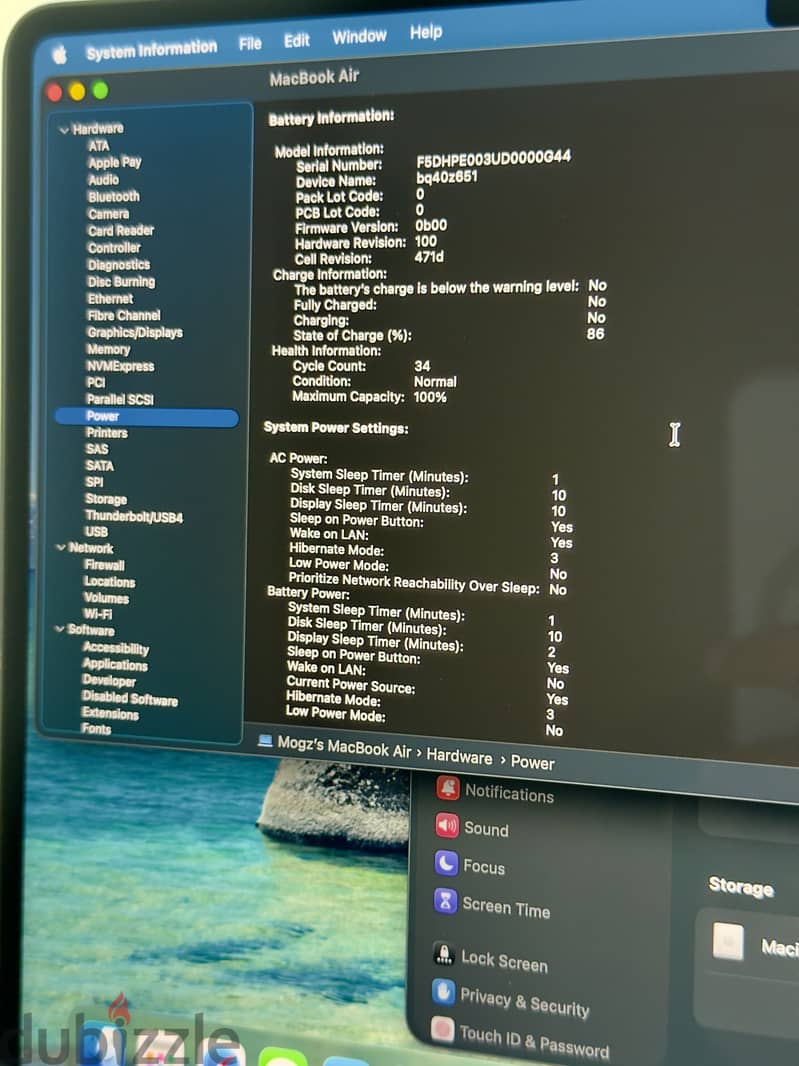This screenshot has width=799, height=1066.
Task: Click the battery serial number F5DHPE003UD0000G44
Action: [494, 158]
